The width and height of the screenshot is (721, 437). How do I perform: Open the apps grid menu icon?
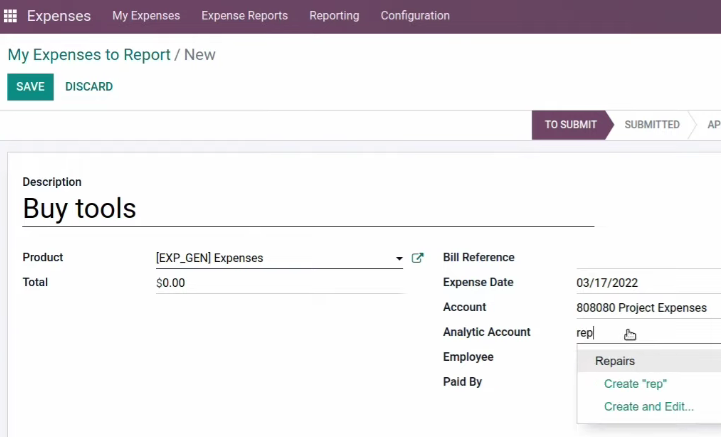click(10, 16)
